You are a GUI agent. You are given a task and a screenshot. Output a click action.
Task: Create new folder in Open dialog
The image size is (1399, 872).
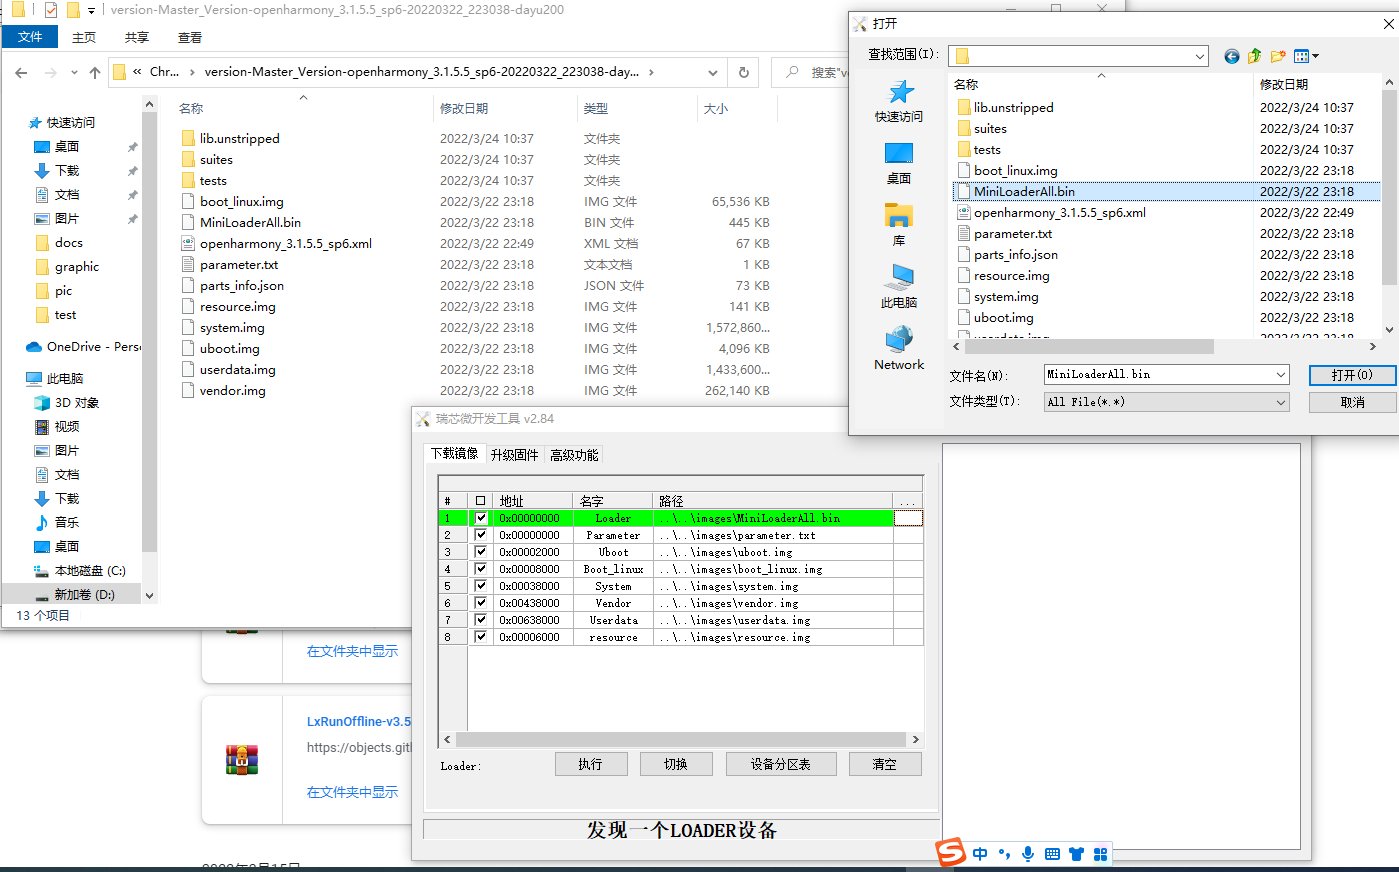click(1278, 56)
